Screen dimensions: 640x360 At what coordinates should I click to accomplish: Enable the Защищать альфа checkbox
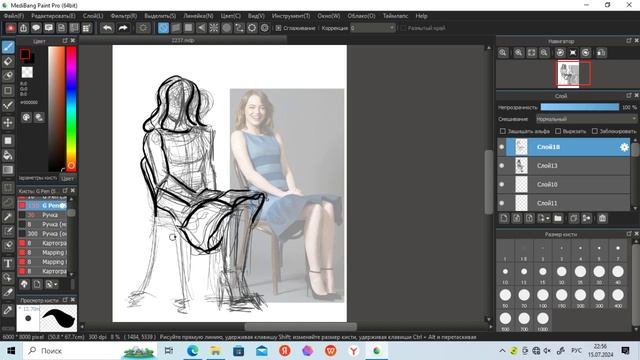(x=503, y=131)
